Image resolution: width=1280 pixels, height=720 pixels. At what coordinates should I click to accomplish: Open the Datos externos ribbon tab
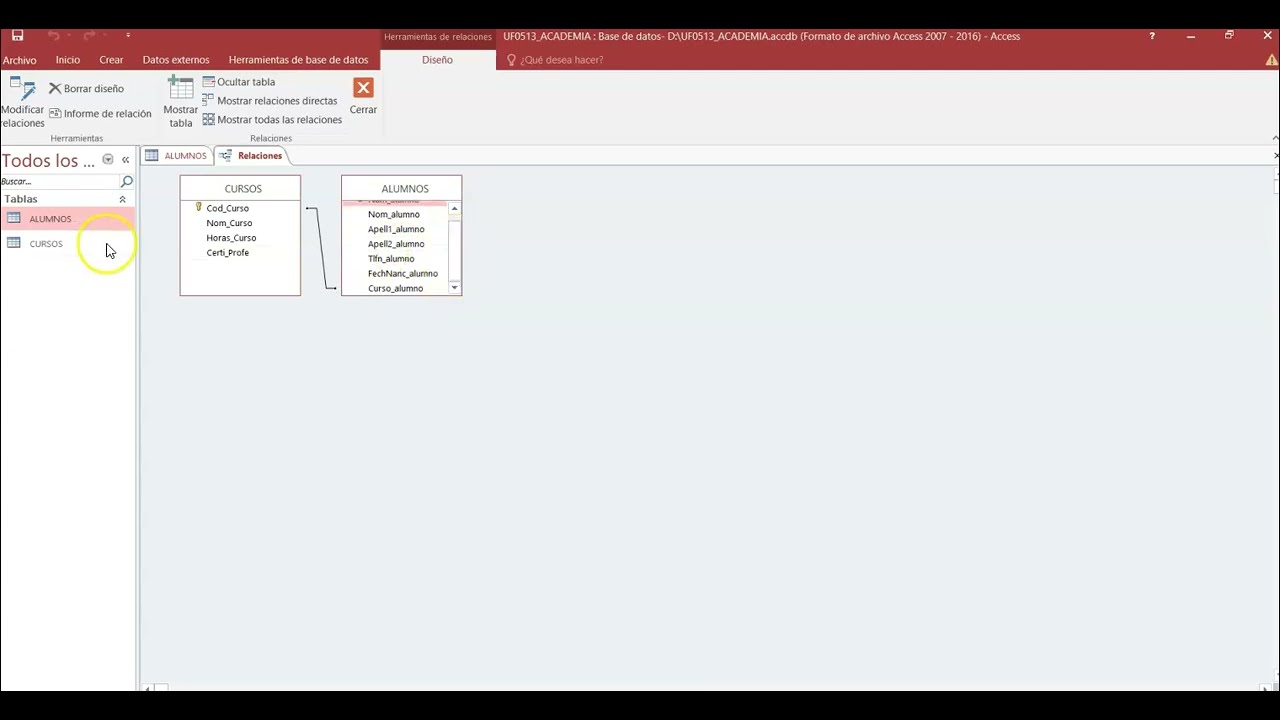click(176, 60)
